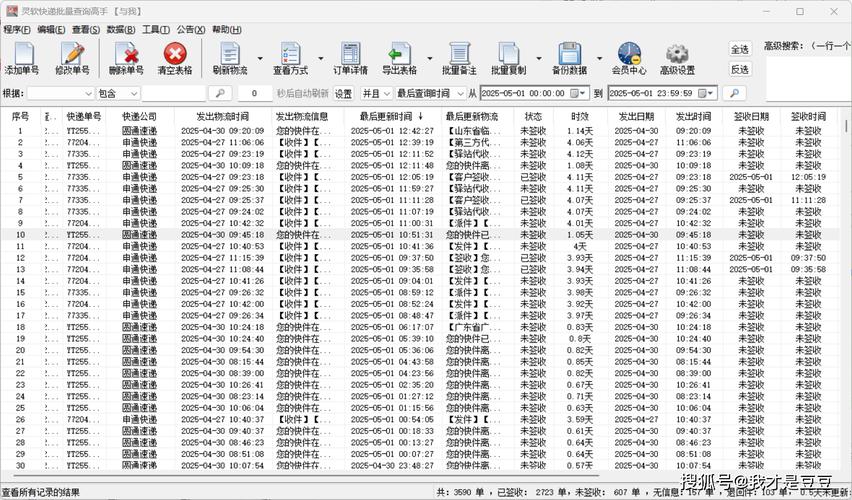Click the 全选 (select all) button
Image resolution: width=852 pixels, height=500 pixels.
pos(740,49)
